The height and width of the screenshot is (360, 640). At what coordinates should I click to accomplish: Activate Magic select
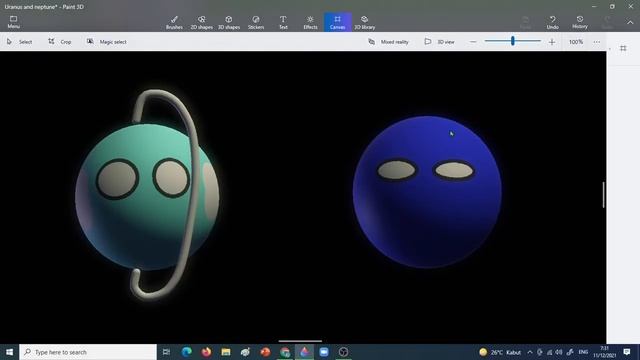(107, 42)
